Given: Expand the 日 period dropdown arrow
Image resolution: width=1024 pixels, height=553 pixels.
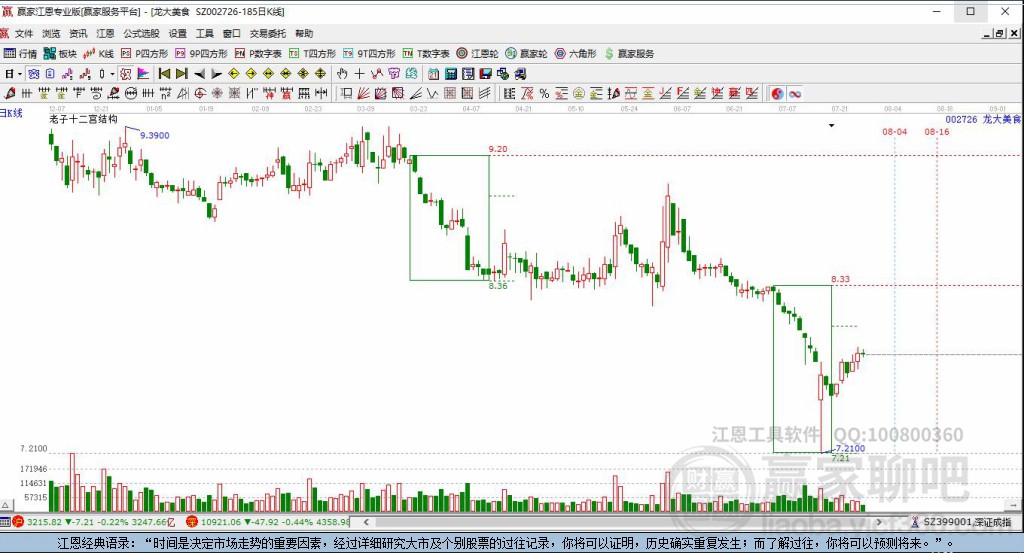Looking at the screenshot, I should (20, 74).
